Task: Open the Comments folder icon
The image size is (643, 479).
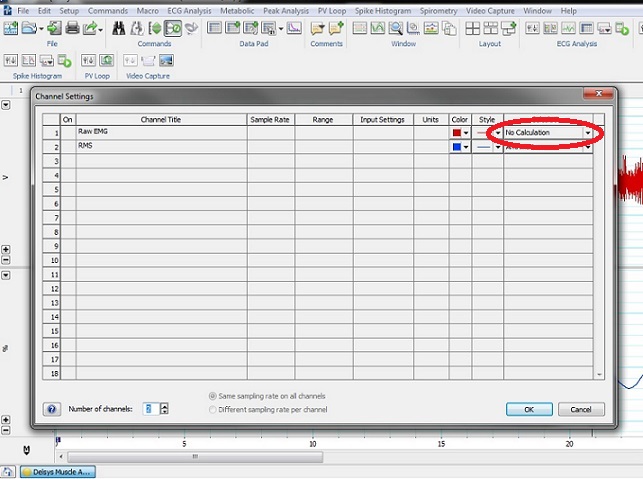Action: point(317,28)
